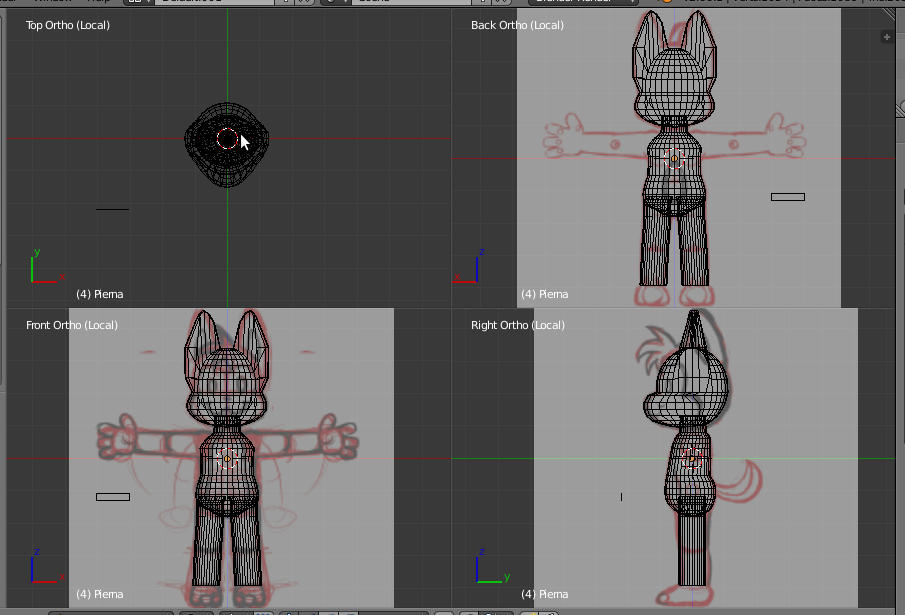
Task: Click the small rectangle object in Back Ortho view
Action: click(788, 197)
